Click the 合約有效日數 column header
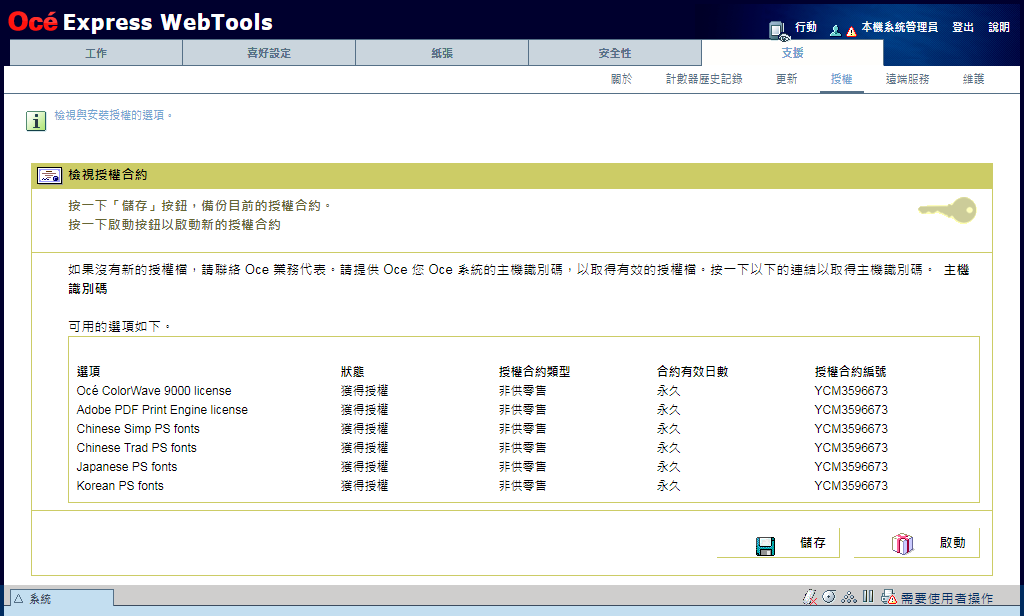Screen dimensions: 1024x616 click(x=692, y=372)
